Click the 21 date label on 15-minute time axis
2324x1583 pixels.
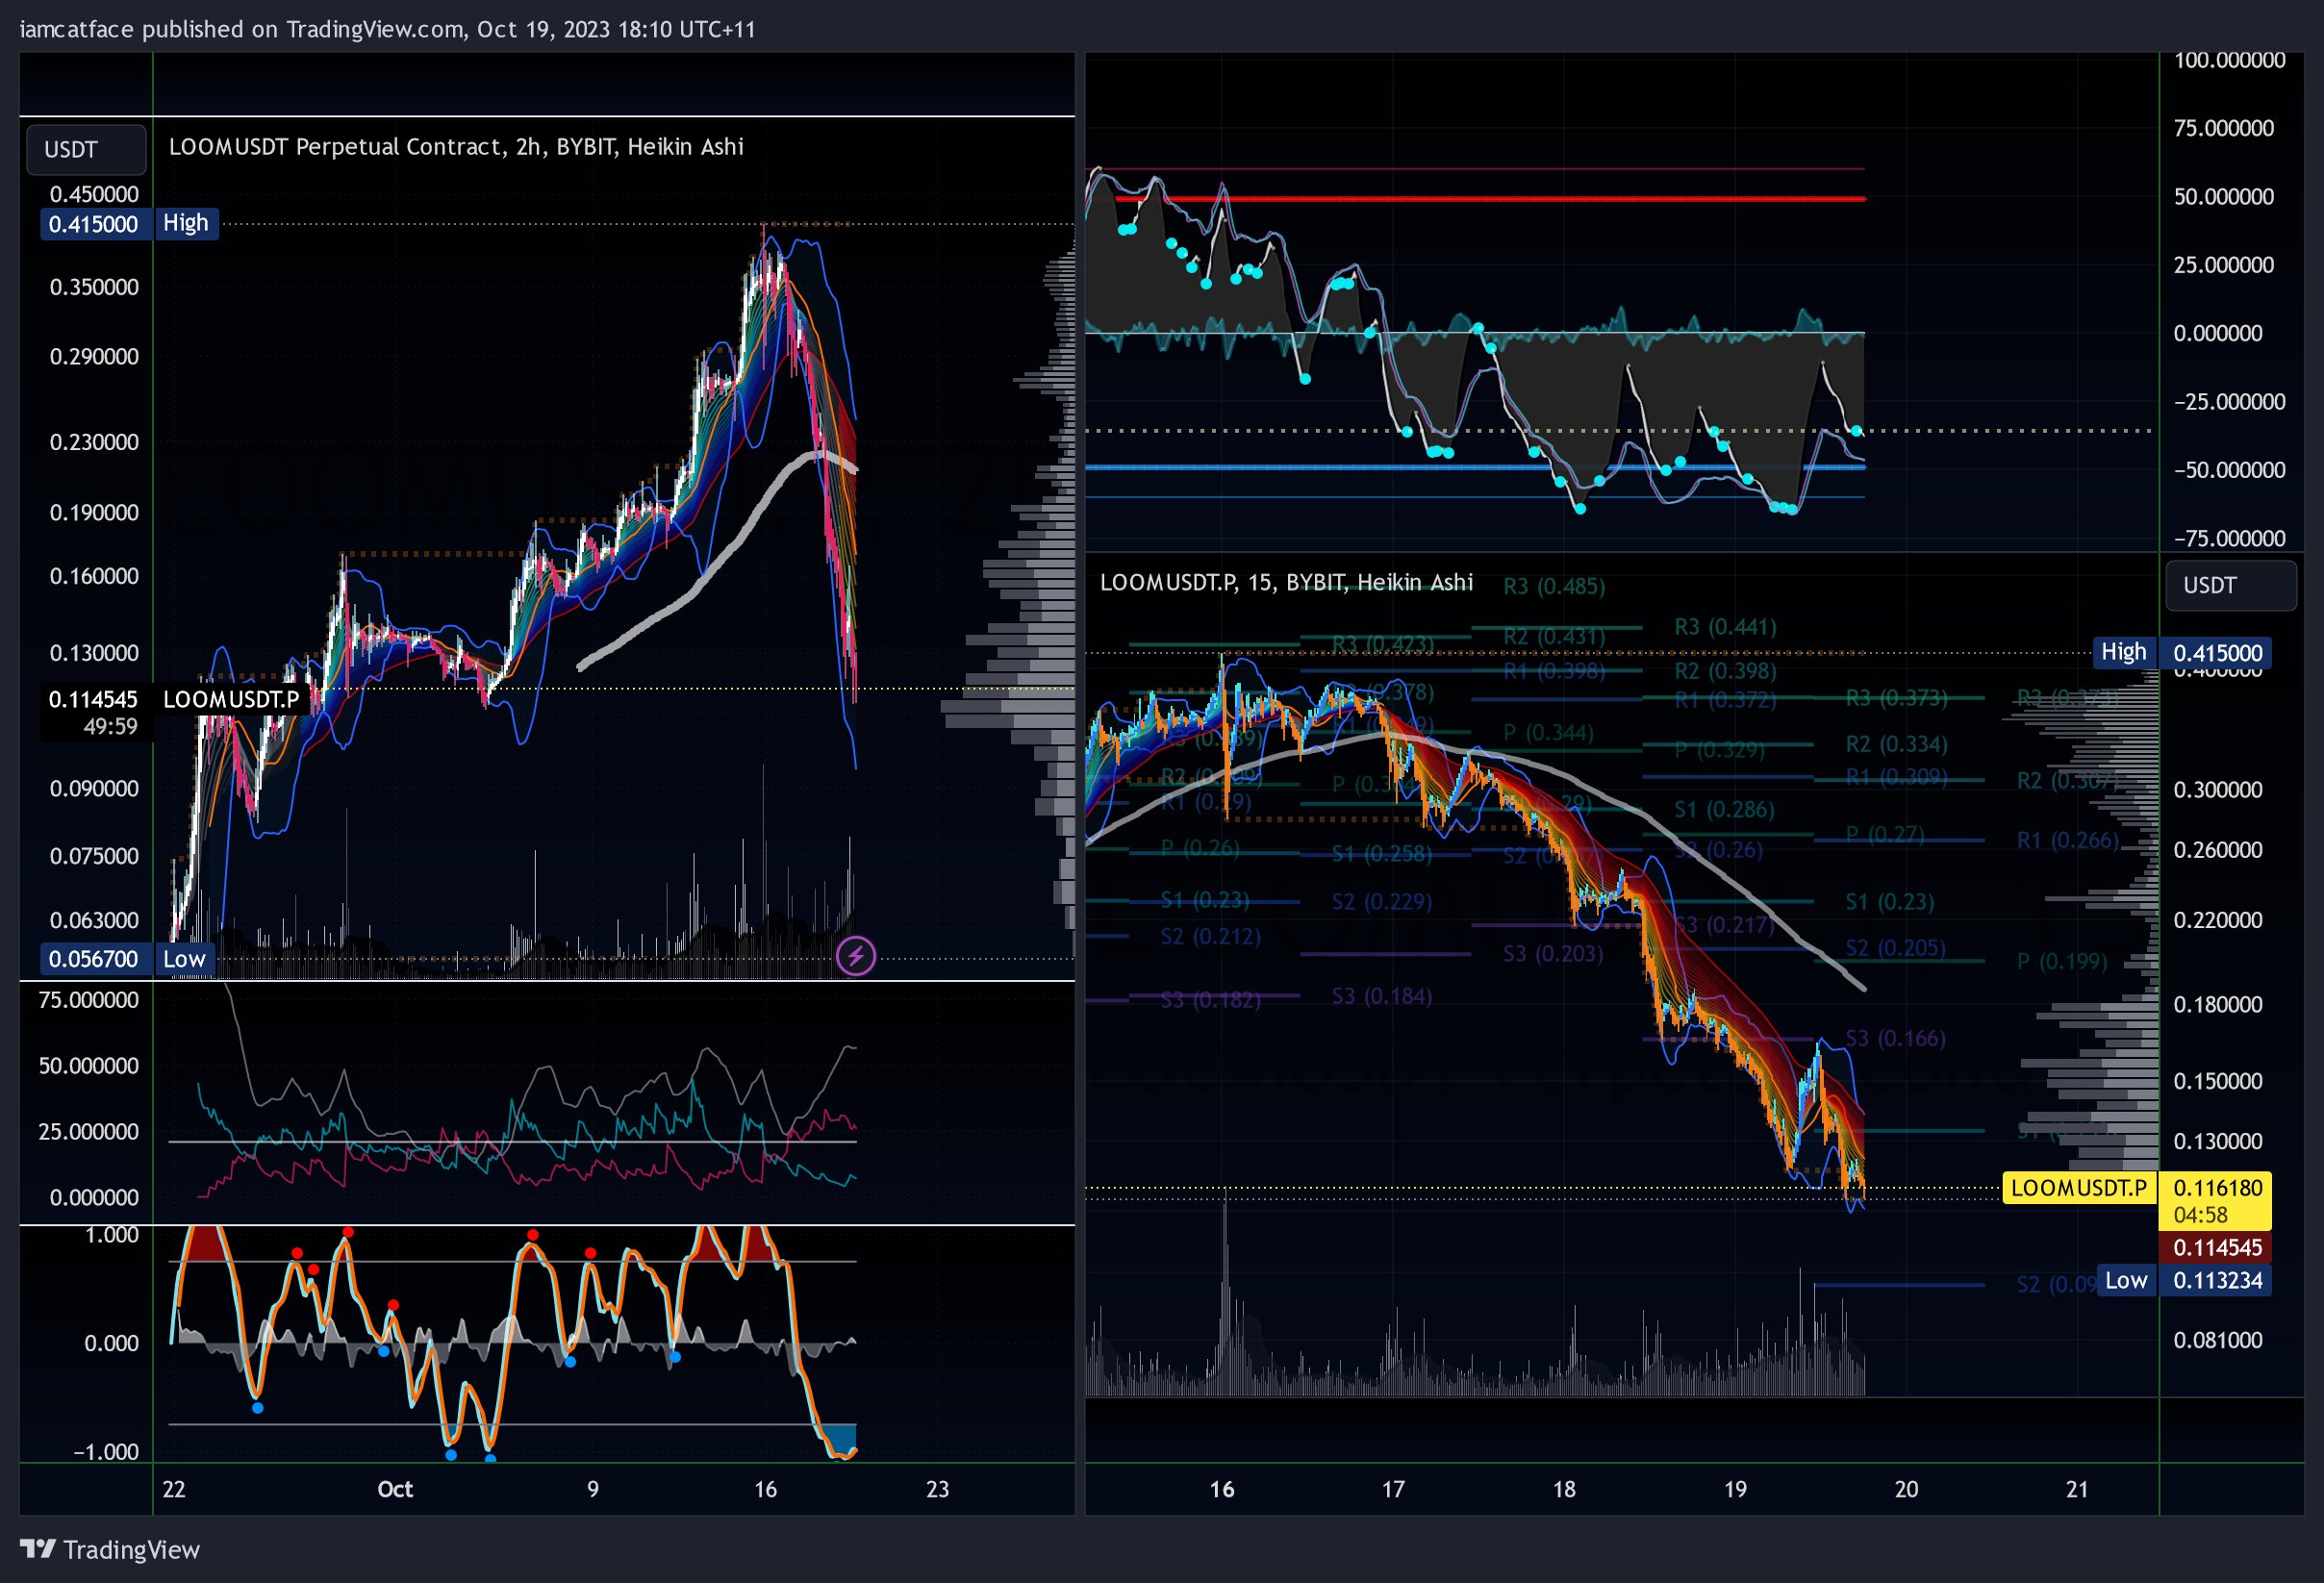[2077, 1489]
